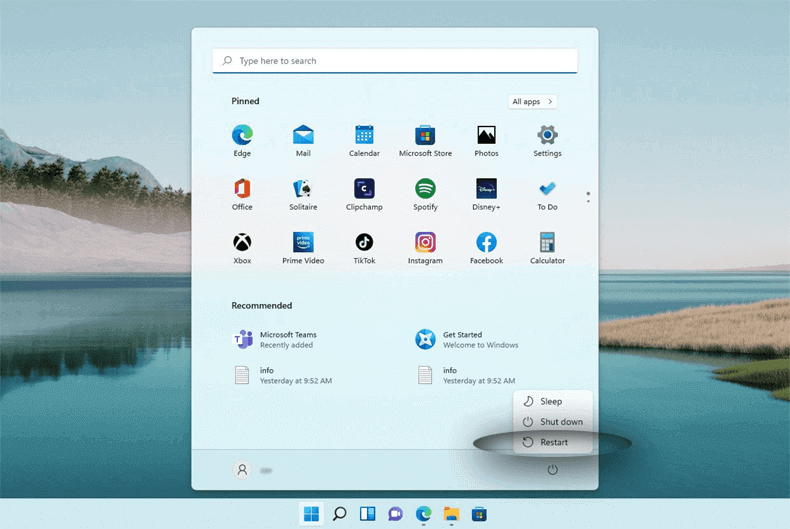The width and height of the screenshot is (790, 529).
Task: Open the Edge browser pinned app
Action: point(242,141)
